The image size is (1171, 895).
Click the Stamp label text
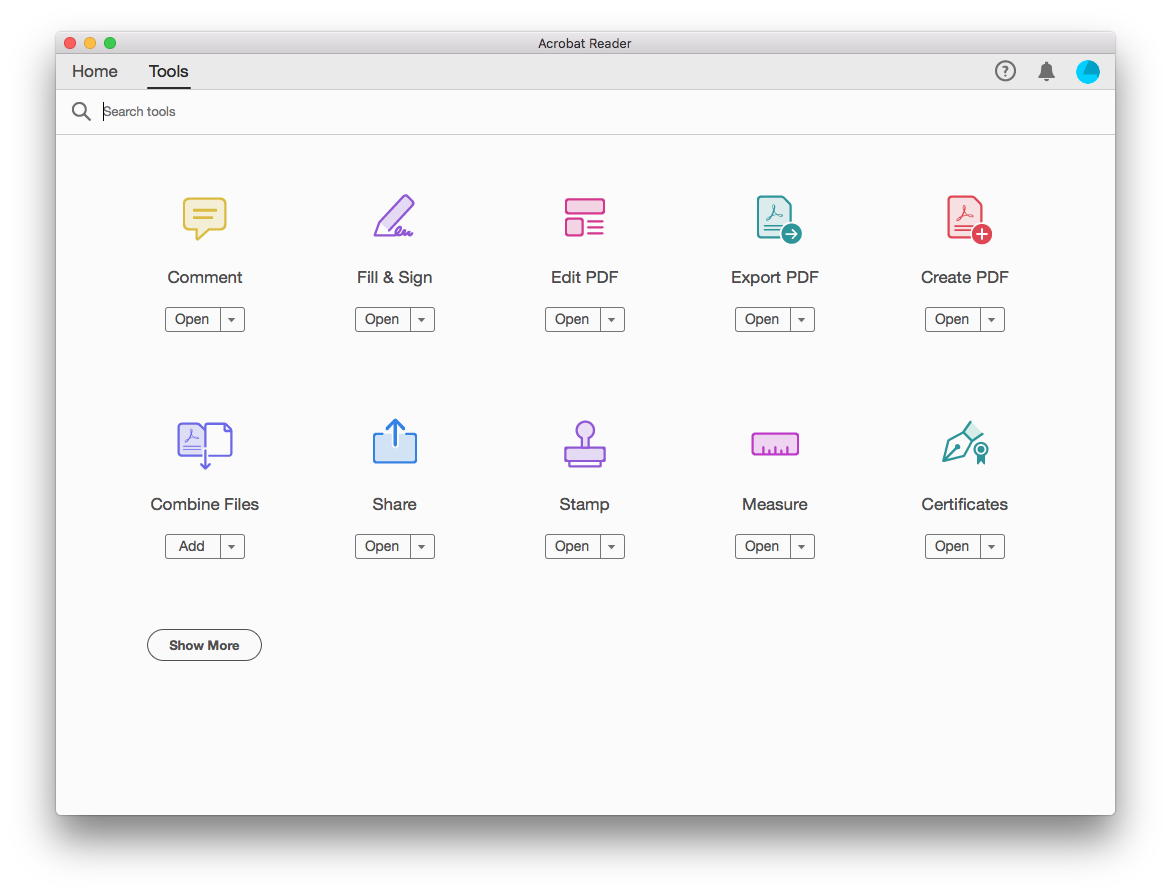[x=585, y=505]
